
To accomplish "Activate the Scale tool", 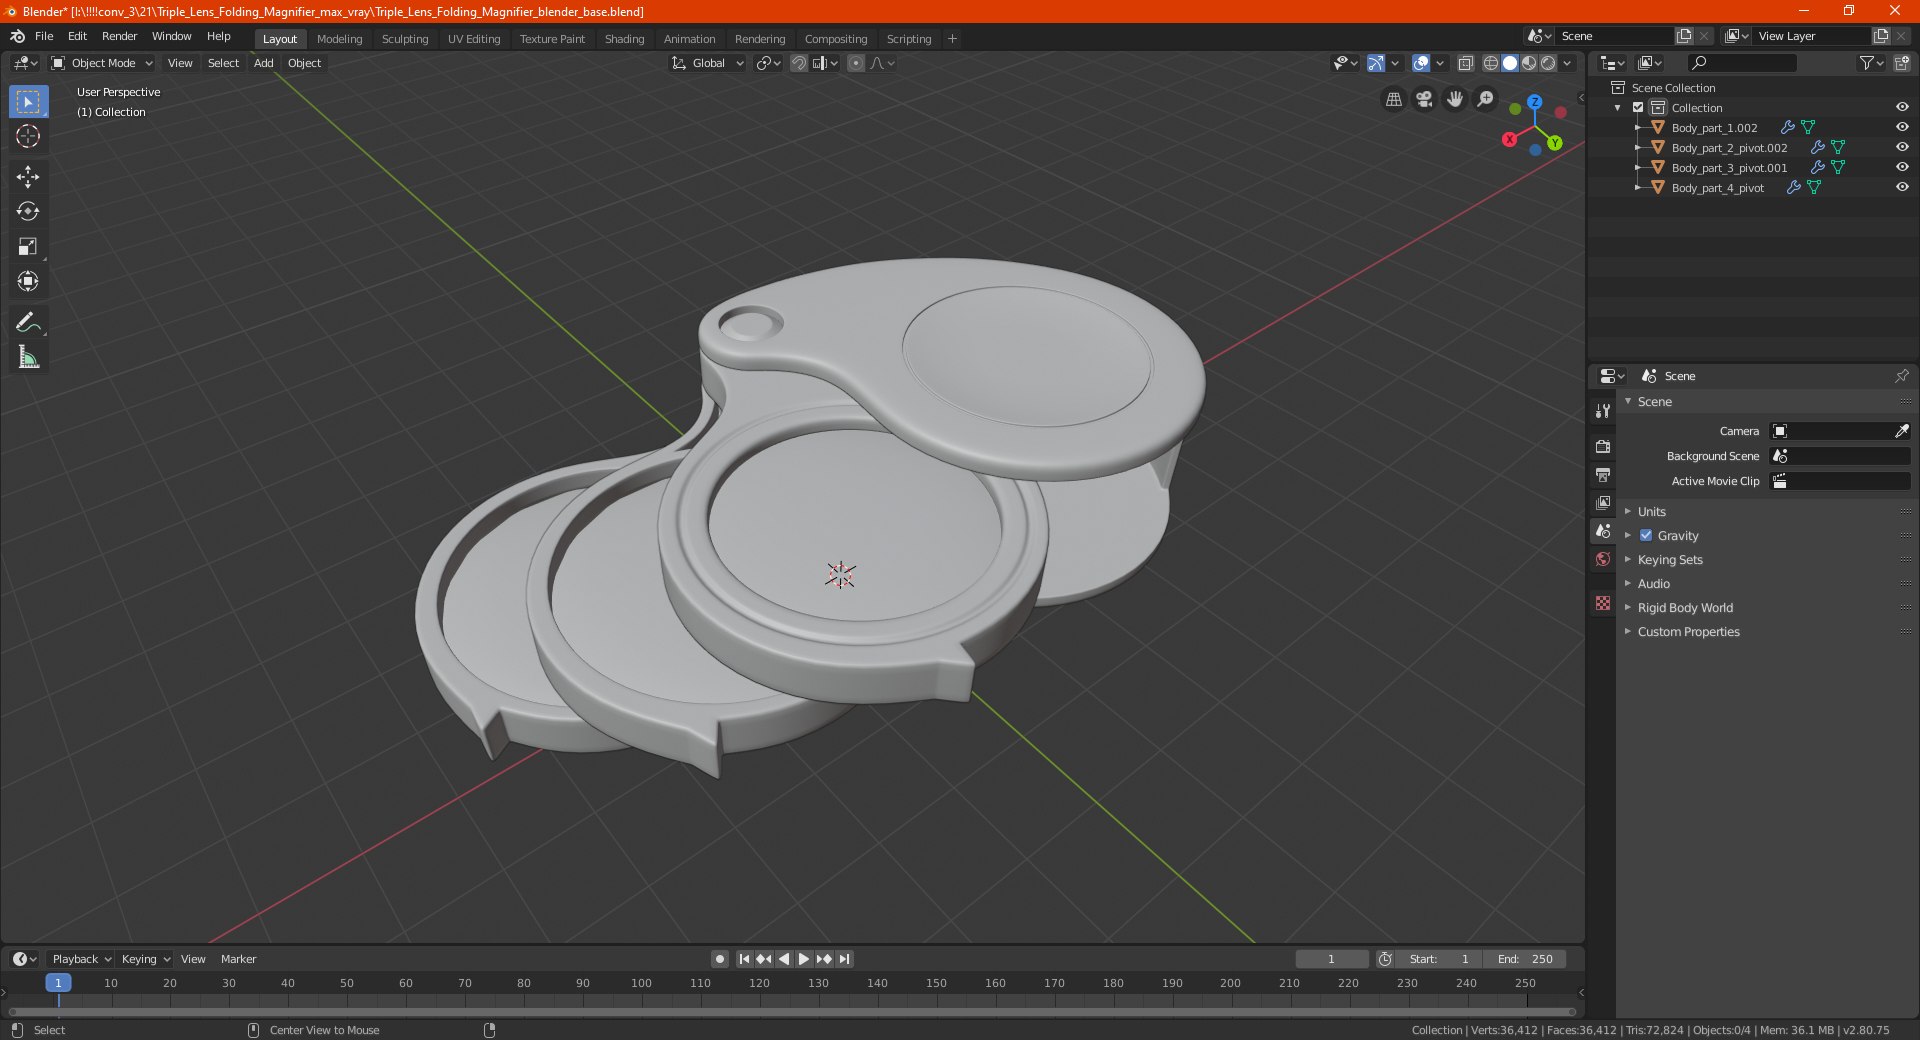I will point(28,247).
